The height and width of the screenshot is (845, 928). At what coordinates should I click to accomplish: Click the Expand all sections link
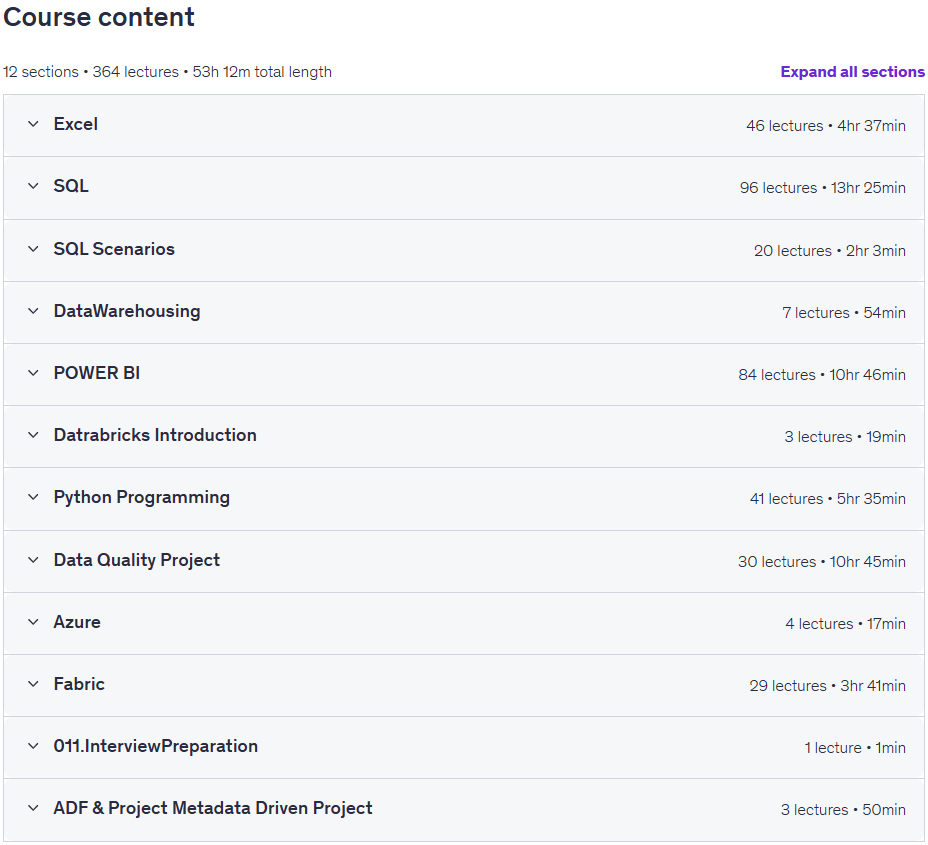(x=852, y=72)
